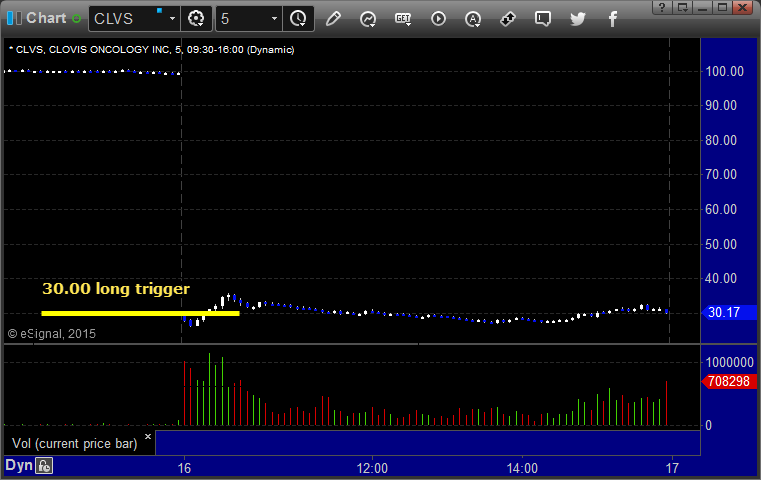761x480 pixels.
Task: Open the time template clock icon
Action: point(298,19)
